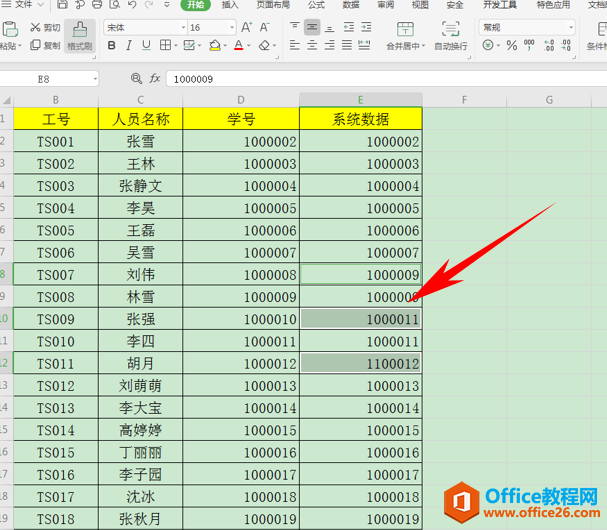
Task: Apply distributed alignment
Action: (364, 45)
